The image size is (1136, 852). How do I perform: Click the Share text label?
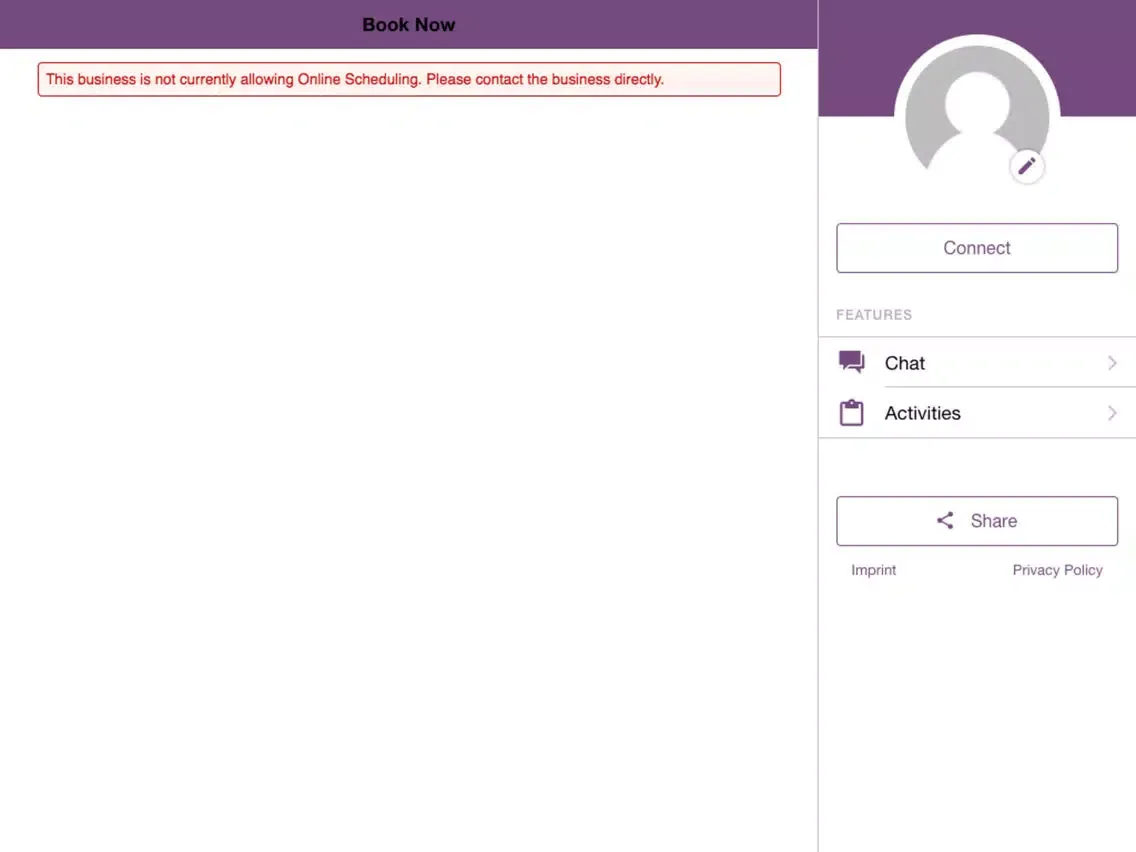point(993,521)
